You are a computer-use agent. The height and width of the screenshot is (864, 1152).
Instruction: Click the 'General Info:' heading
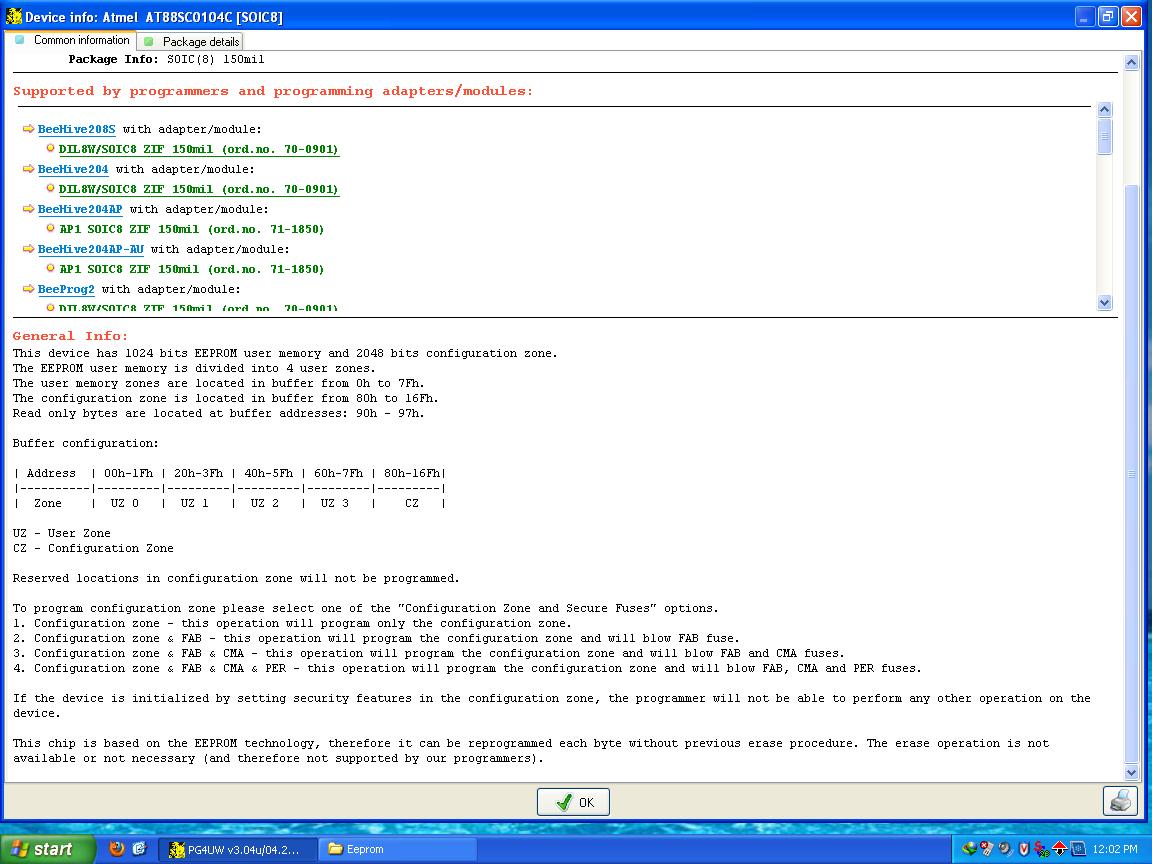[x=70, y=336]
